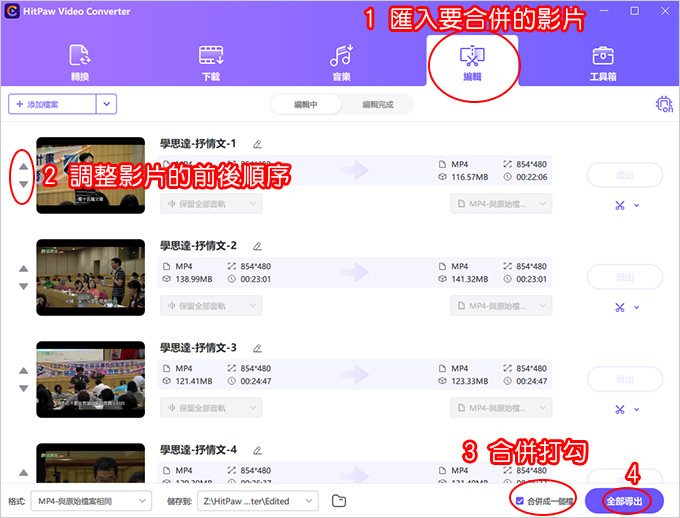This screenshot has height=518, width=680.
Task: Open the 格式 format dropdown at bottom
Action: pyautogui.click(x=92, y=501)
